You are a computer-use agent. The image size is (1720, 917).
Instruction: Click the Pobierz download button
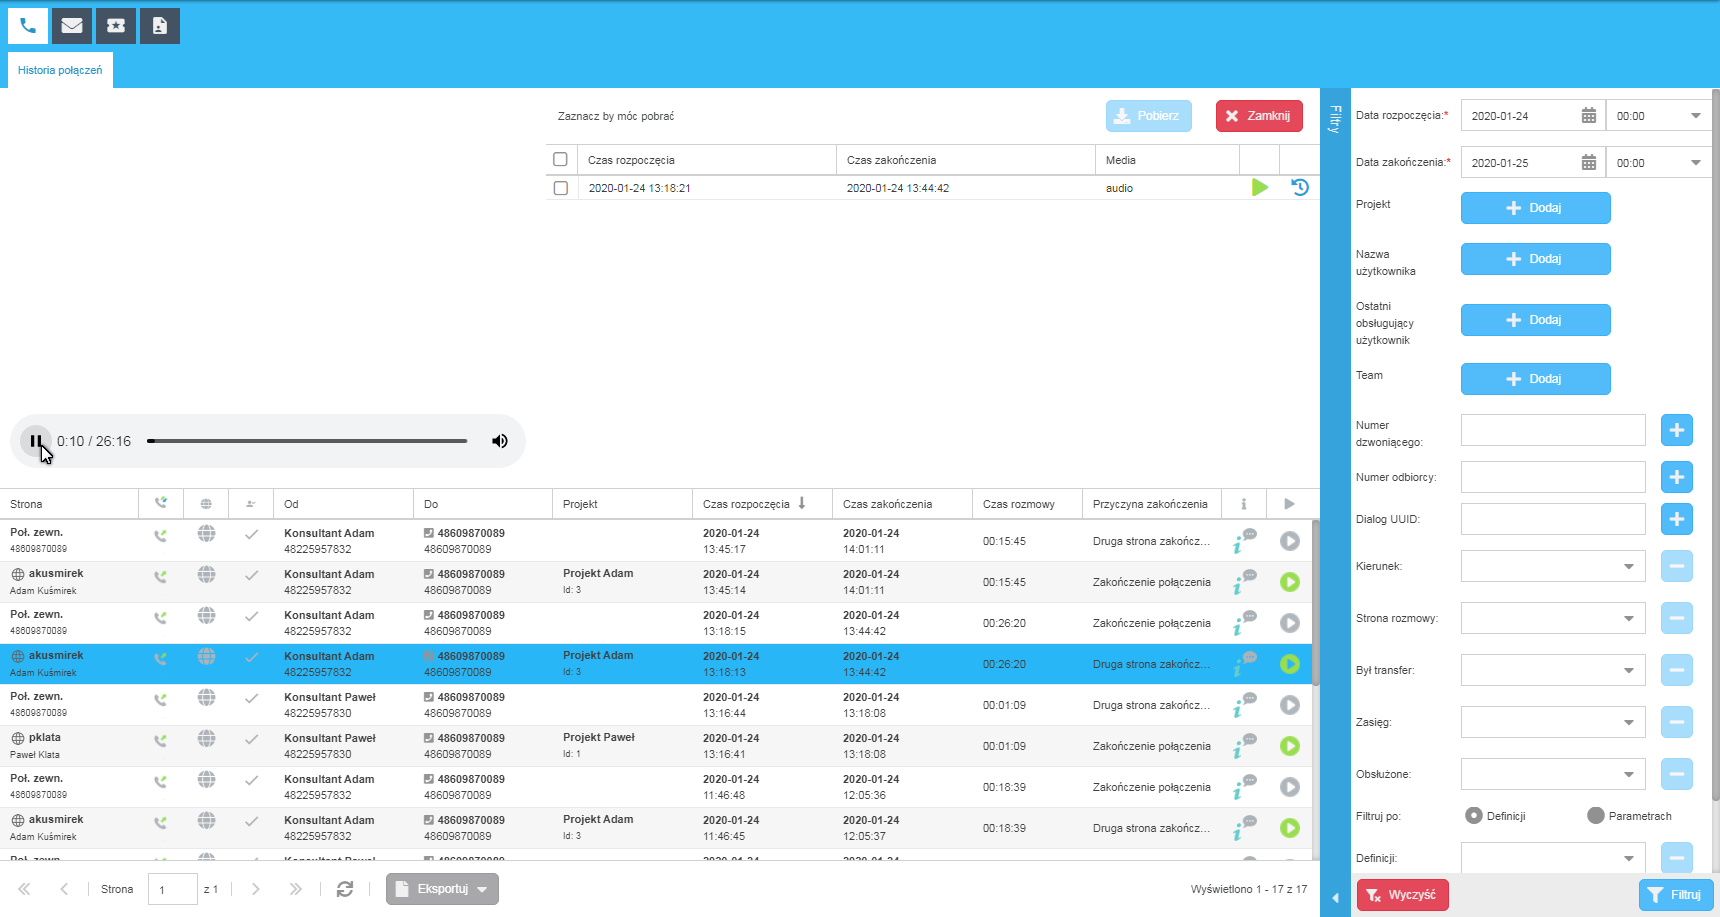[x=1149, y=116]
